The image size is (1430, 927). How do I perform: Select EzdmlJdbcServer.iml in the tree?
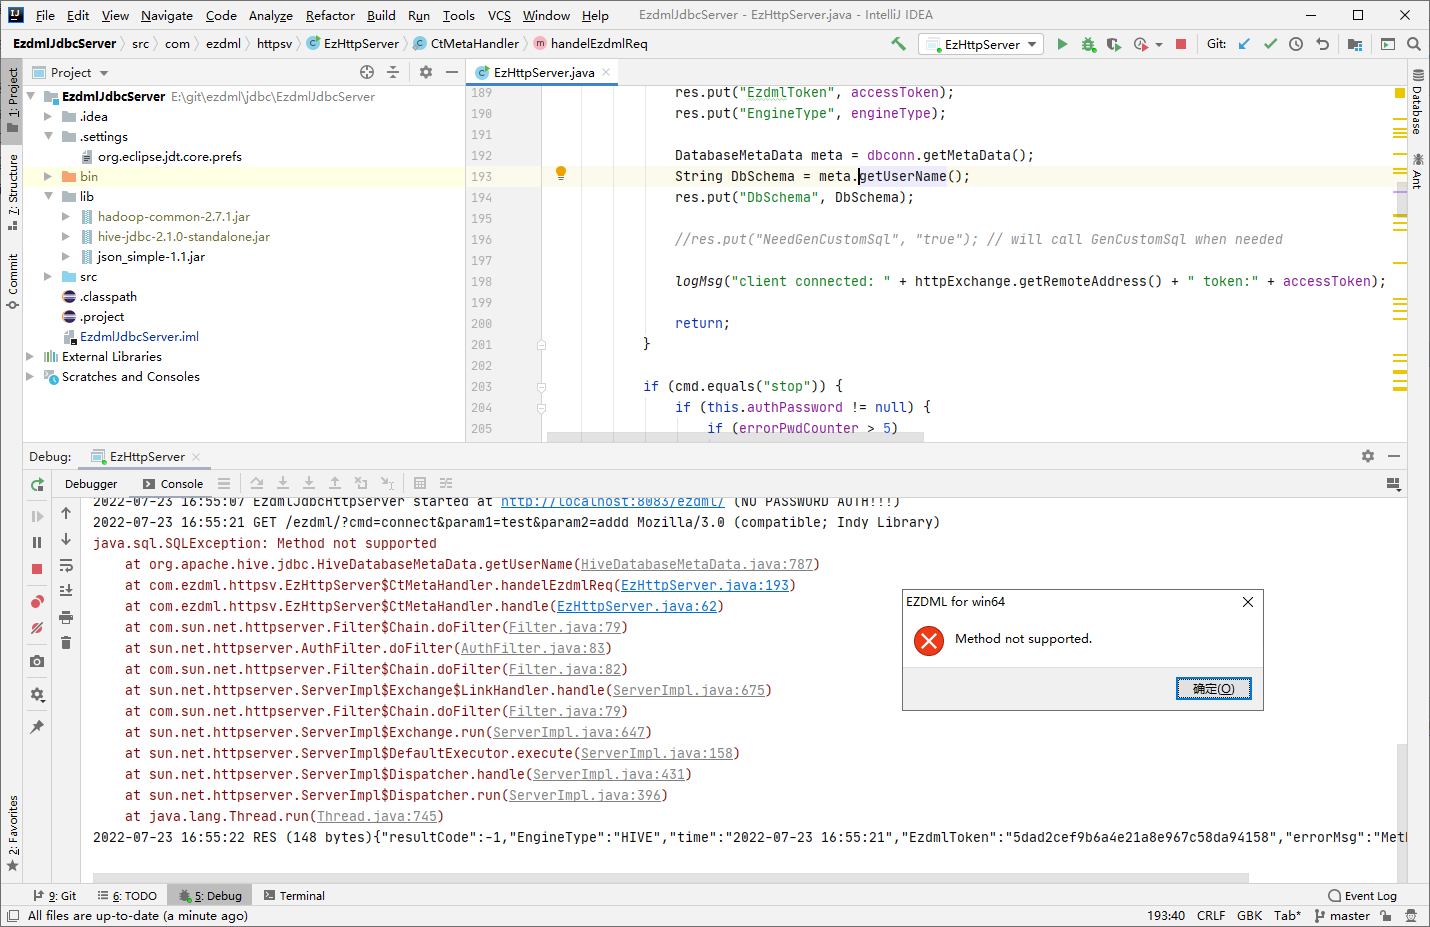139,337
